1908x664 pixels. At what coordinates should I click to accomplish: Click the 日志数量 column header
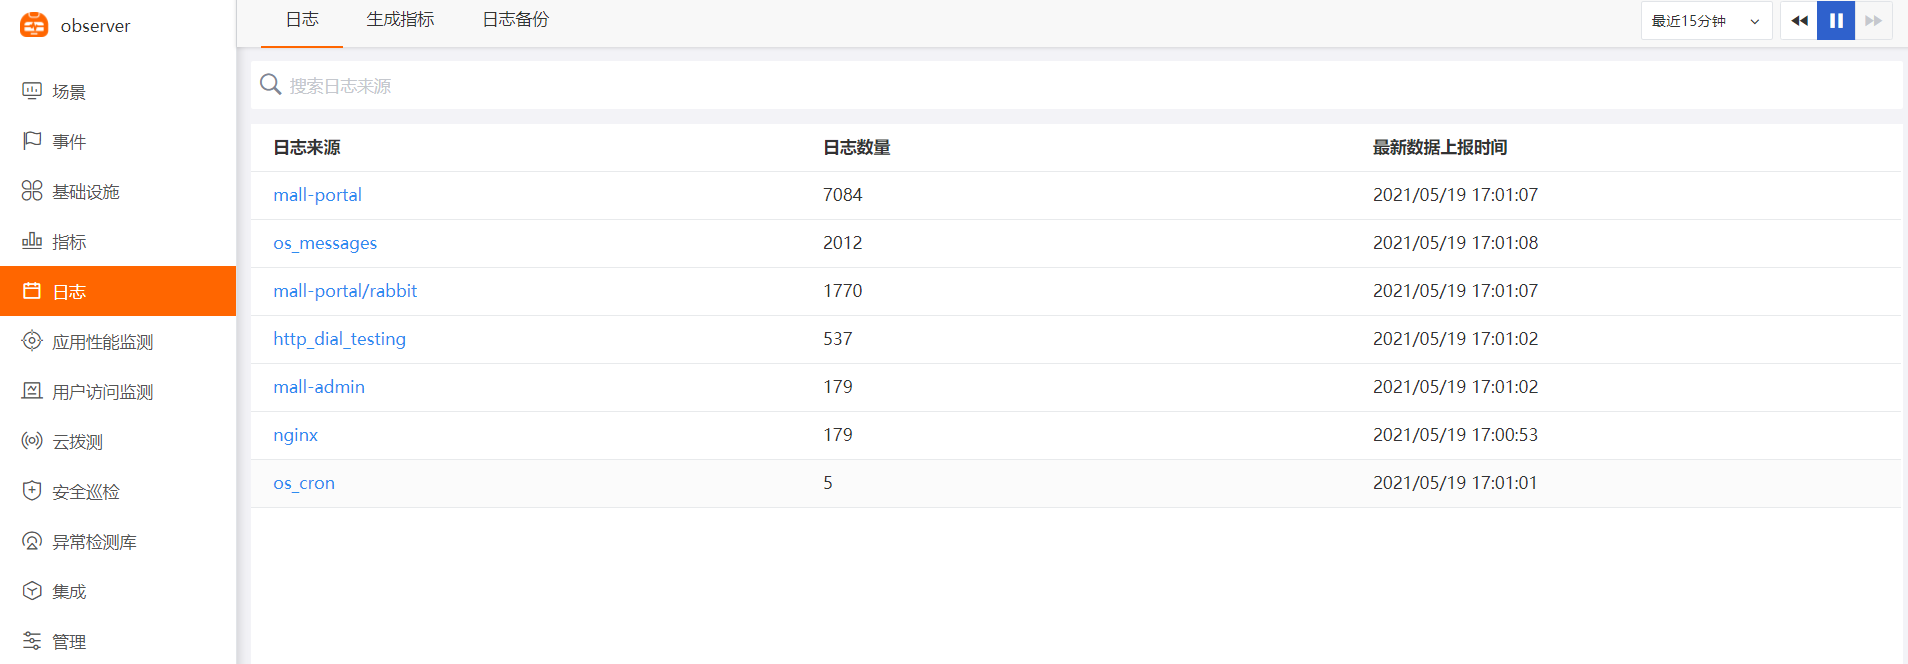click(x=857, y=147)
